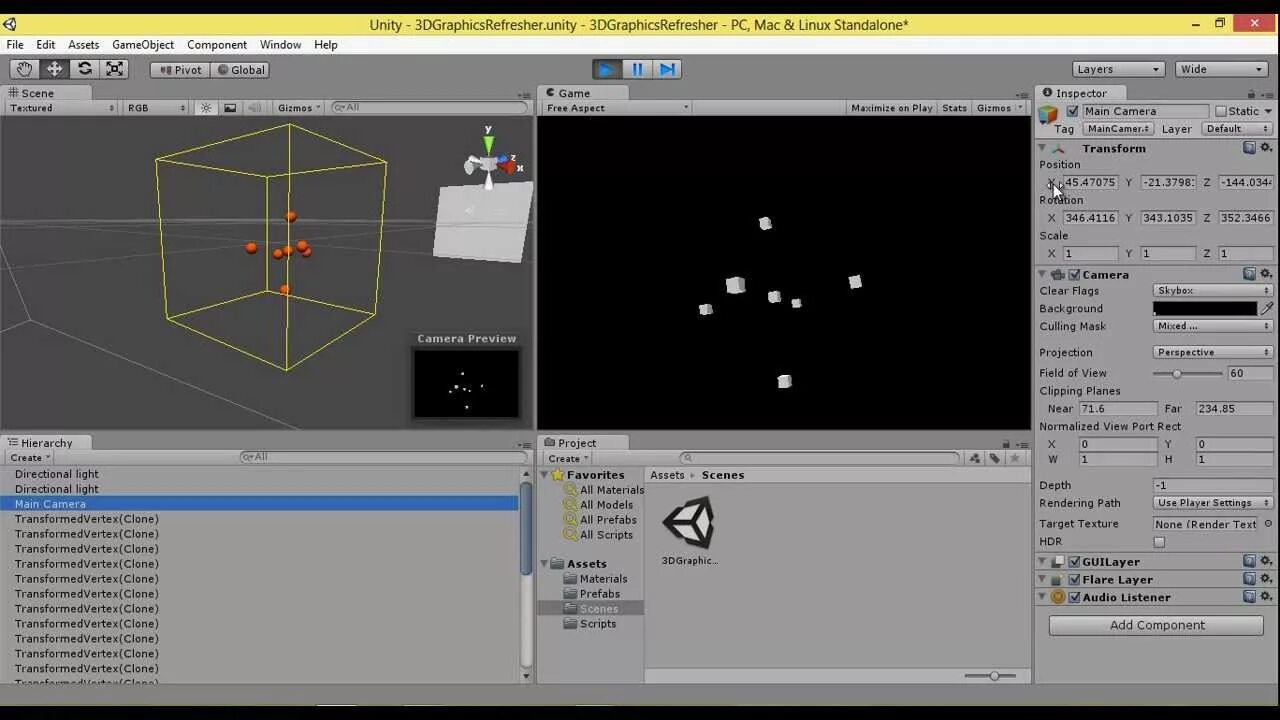Toggle the Main Camera active checkbox
Screen dimensions: 1280x720
click(x=1073, y=111)
